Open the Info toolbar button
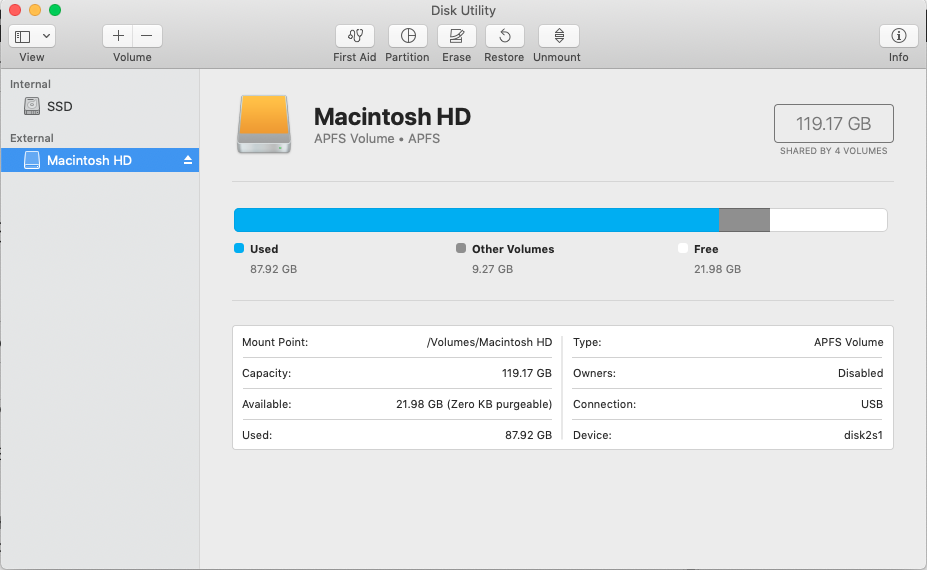The image size is (927, 570). coord(899,36)
